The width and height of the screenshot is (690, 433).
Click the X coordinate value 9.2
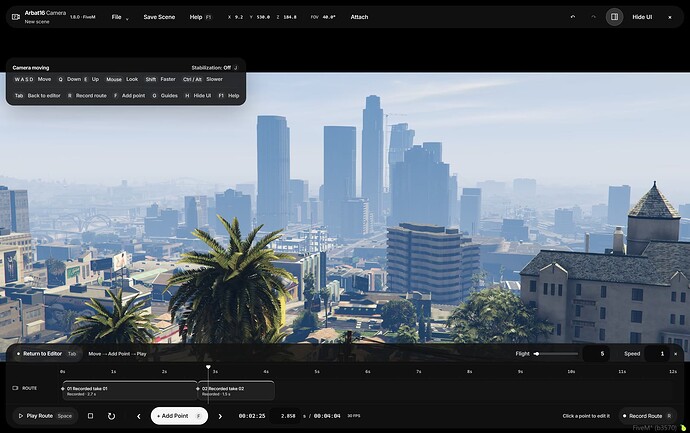point(239,17)
